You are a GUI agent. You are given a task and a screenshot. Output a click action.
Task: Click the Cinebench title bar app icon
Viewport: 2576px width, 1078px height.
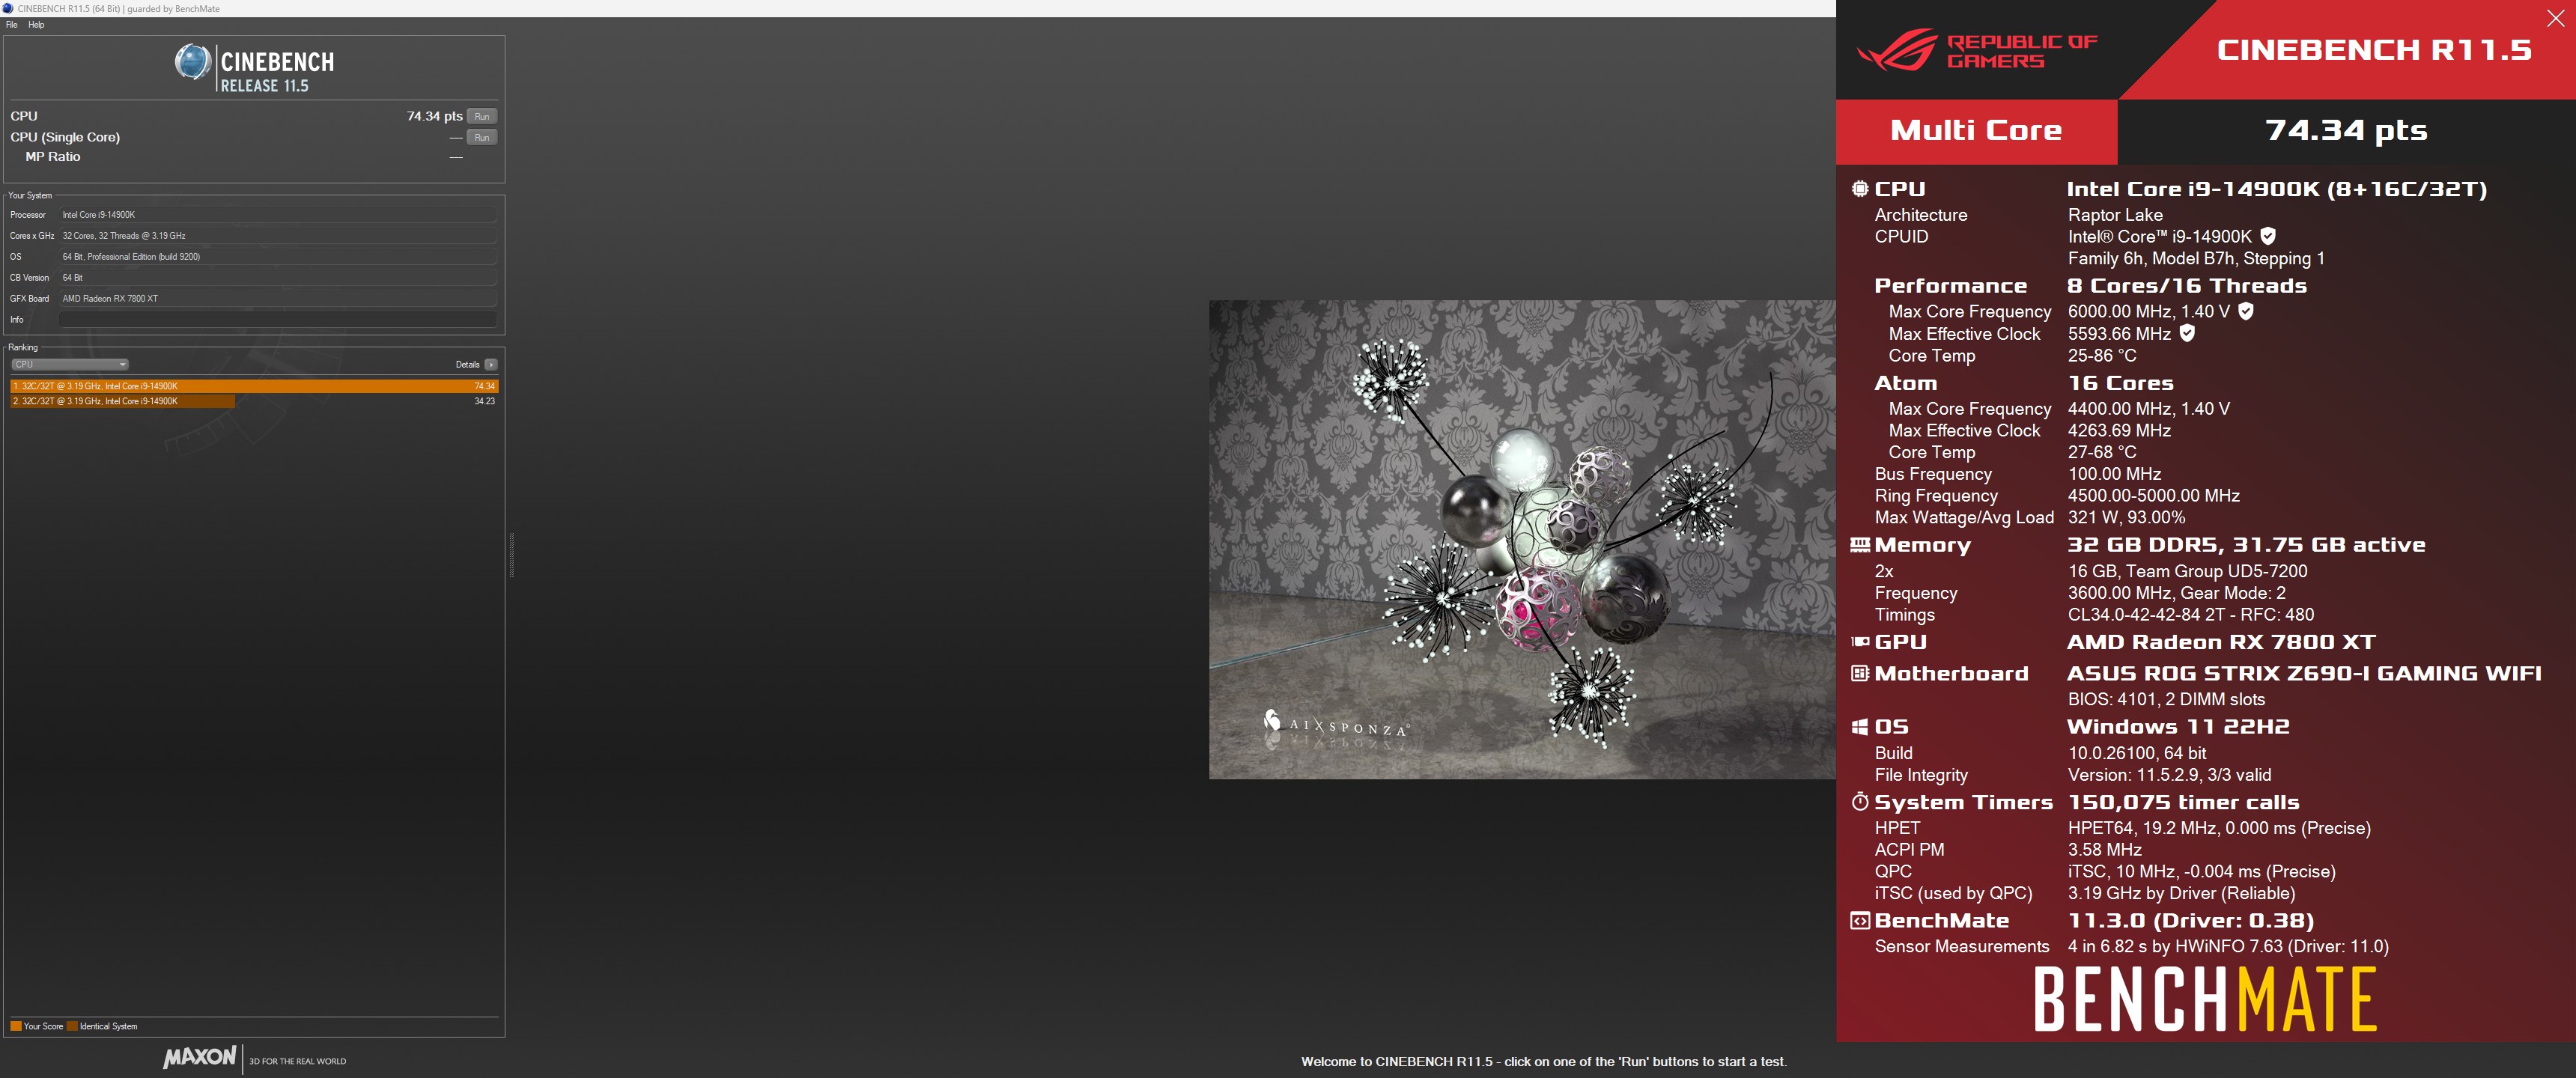pos(8,8)
